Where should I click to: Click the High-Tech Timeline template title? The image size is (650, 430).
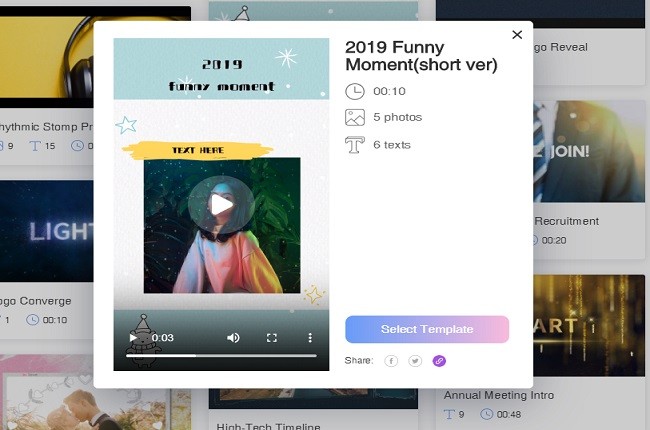point(263,425)
